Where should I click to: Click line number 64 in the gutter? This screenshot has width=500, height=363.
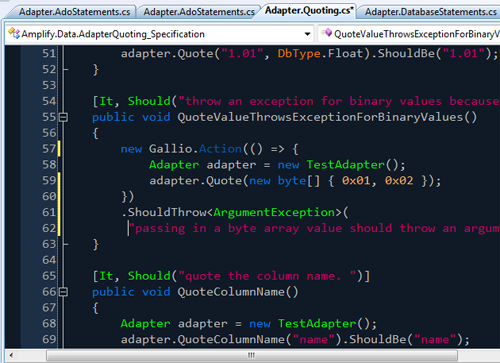click(49, 260)
